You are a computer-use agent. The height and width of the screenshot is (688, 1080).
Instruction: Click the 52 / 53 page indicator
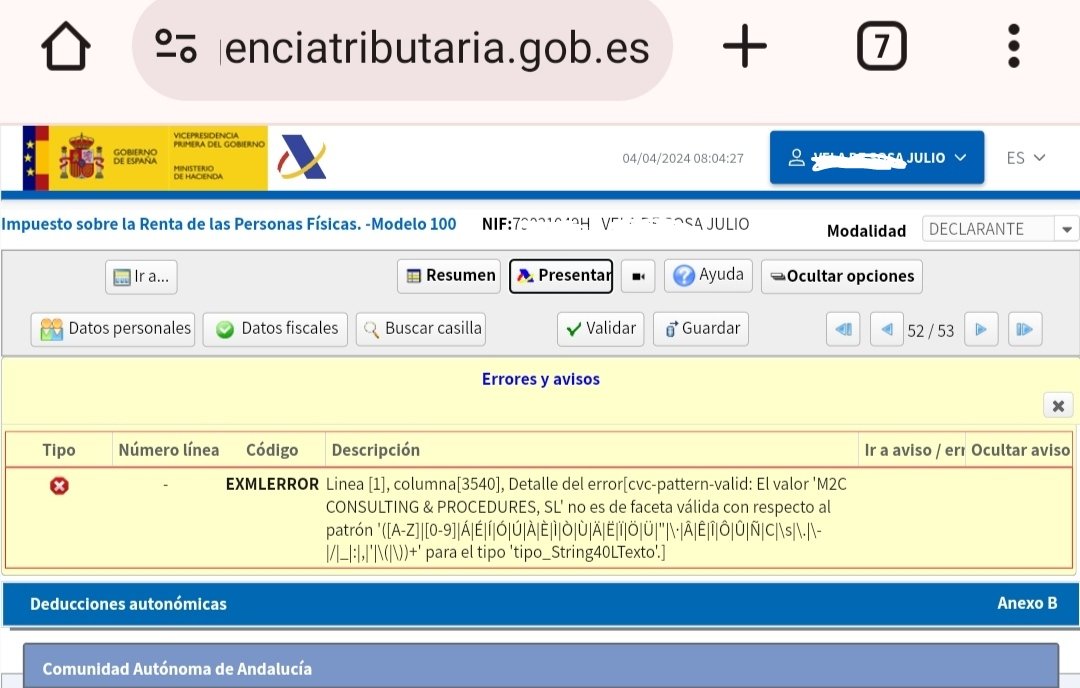click(x=931, y=331)
